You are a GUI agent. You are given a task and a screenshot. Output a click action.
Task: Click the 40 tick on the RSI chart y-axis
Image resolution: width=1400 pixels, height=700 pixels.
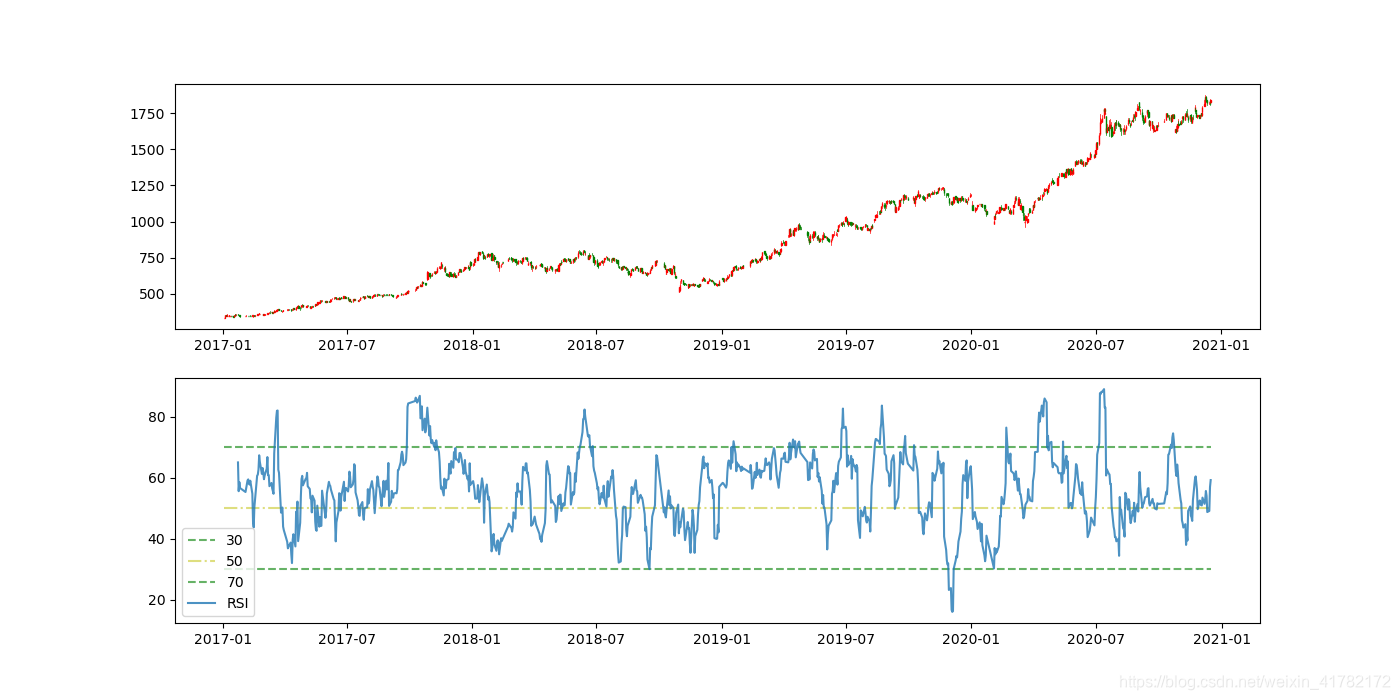157,539
